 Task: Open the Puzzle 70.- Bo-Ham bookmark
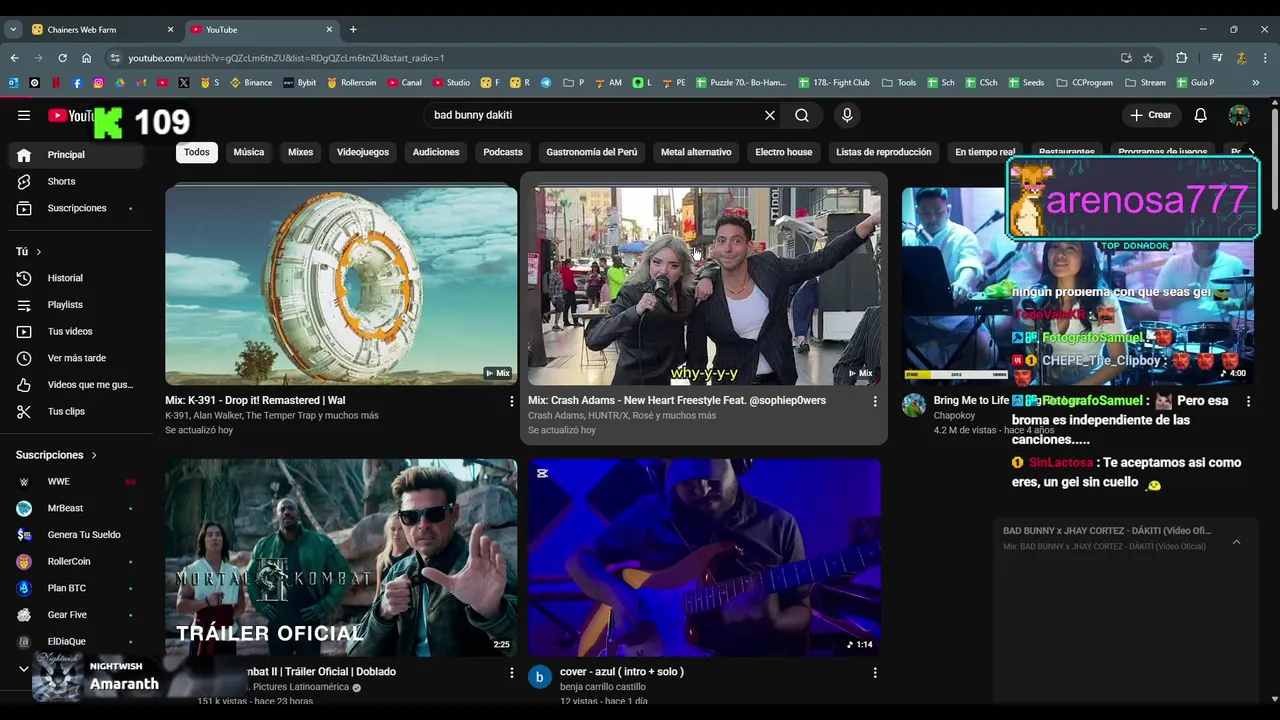(741, 83)
